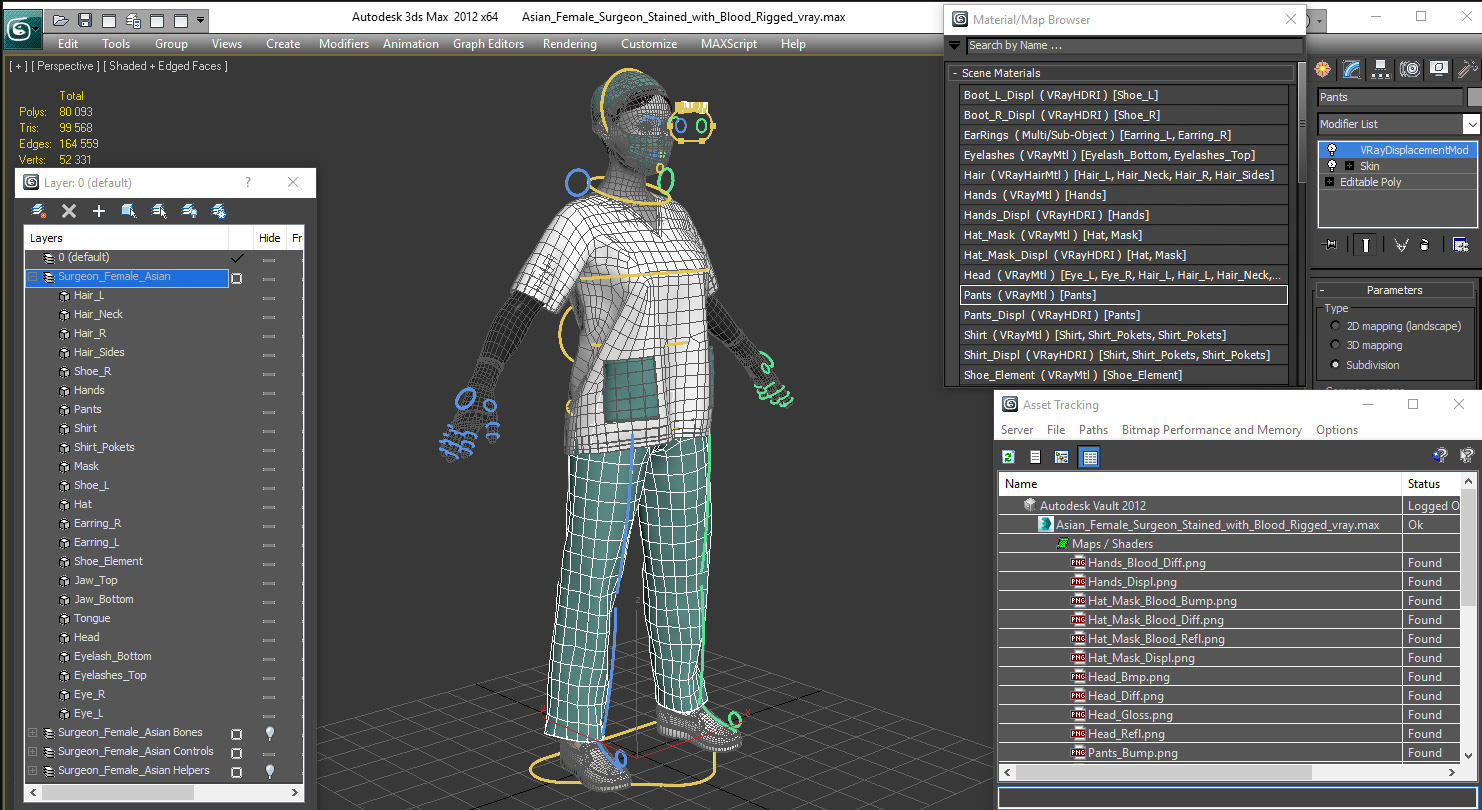The width and height of the screenshot is (1482, 810).
Task: Click Make Unique icon under modifier stack
Action: point(1401,245)
